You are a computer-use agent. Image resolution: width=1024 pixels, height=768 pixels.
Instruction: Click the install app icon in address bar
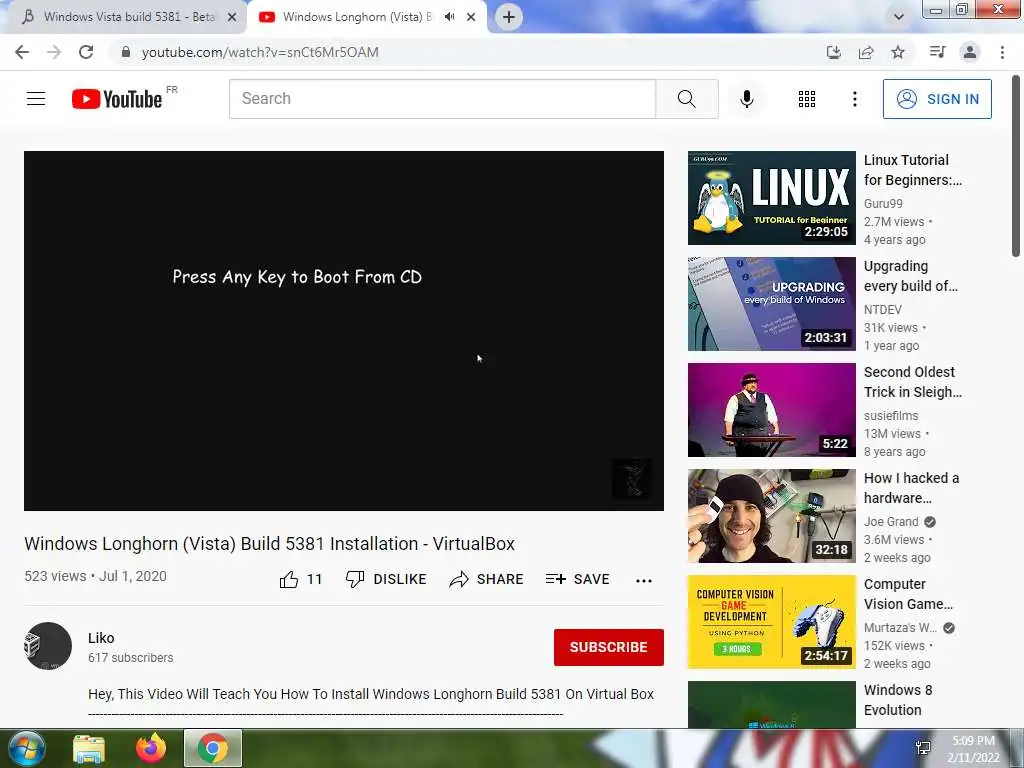pos(834,52)
